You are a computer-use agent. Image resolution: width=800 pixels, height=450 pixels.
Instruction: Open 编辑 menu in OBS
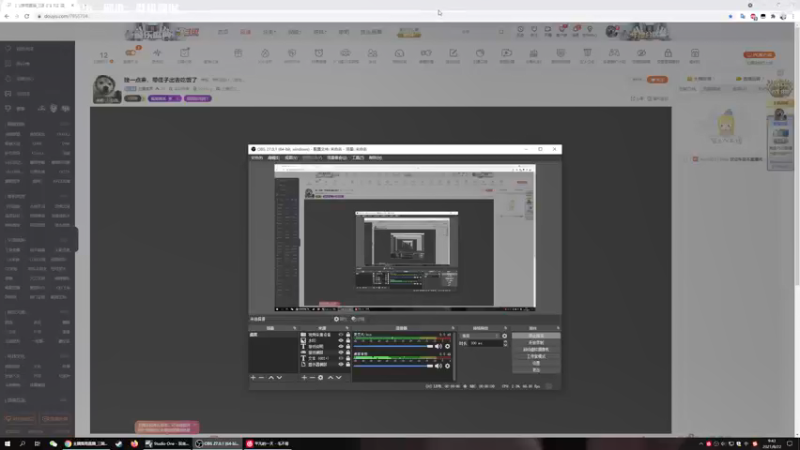(x=273, y=158)
